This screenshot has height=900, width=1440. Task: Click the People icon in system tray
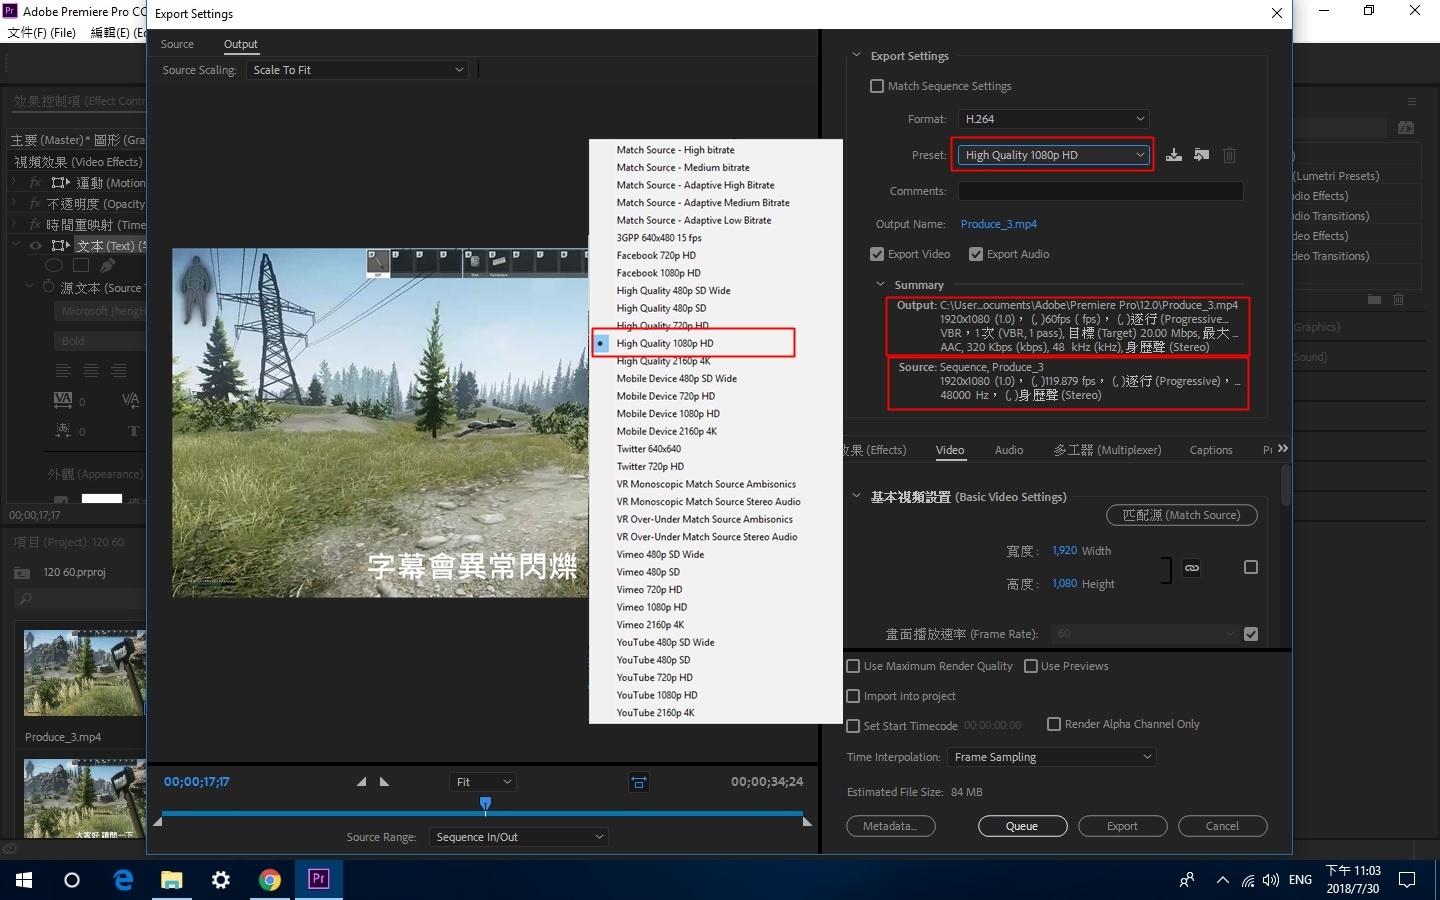tap(1187, 880)
